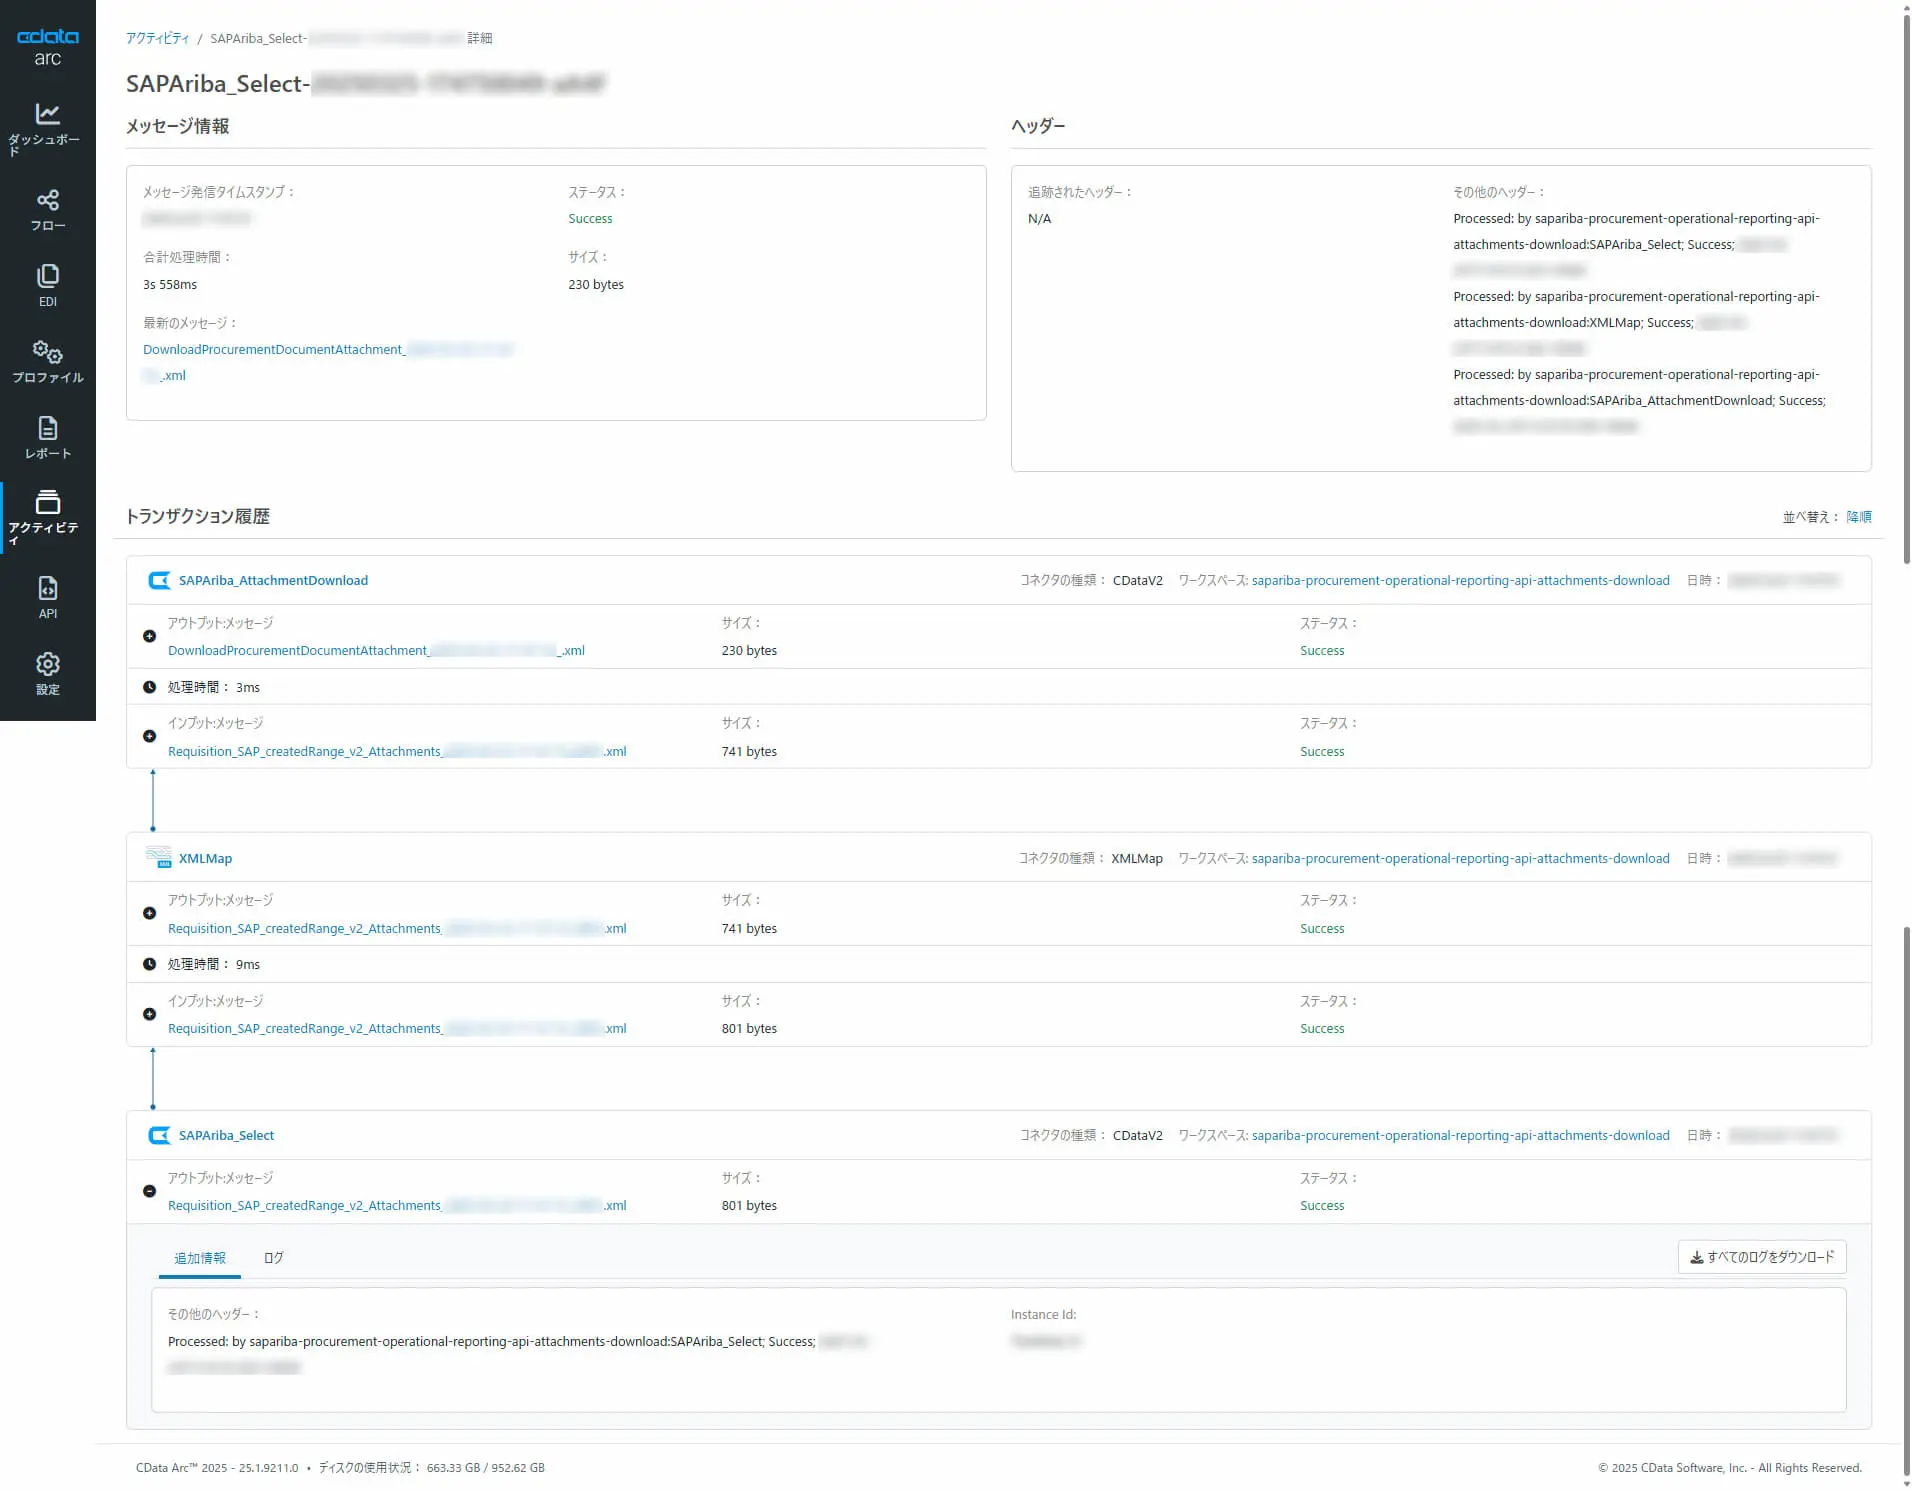Open the Profile (プロファイル) sidebar item

coord(48,362)
